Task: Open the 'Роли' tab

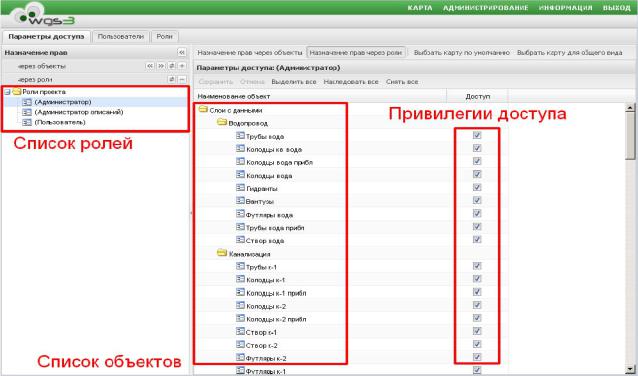Action: tap(164, 37)
